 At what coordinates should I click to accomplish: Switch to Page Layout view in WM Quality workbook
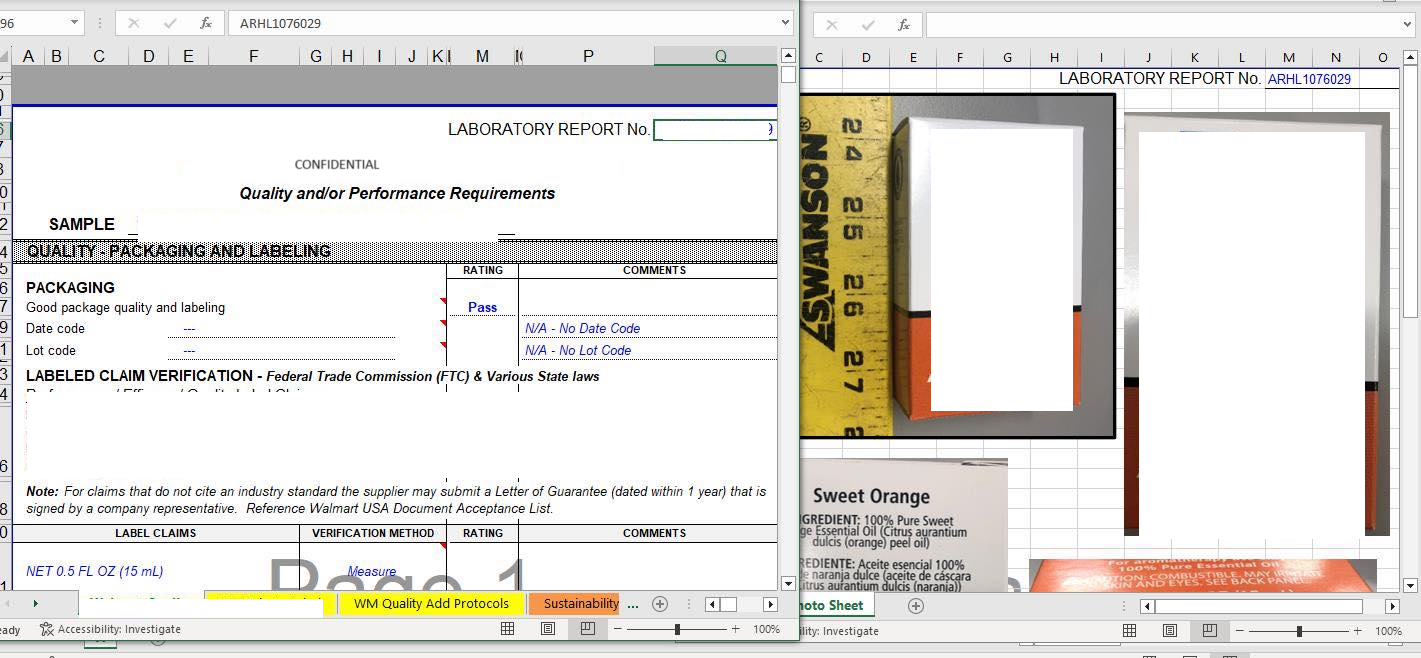click(548, 629)
